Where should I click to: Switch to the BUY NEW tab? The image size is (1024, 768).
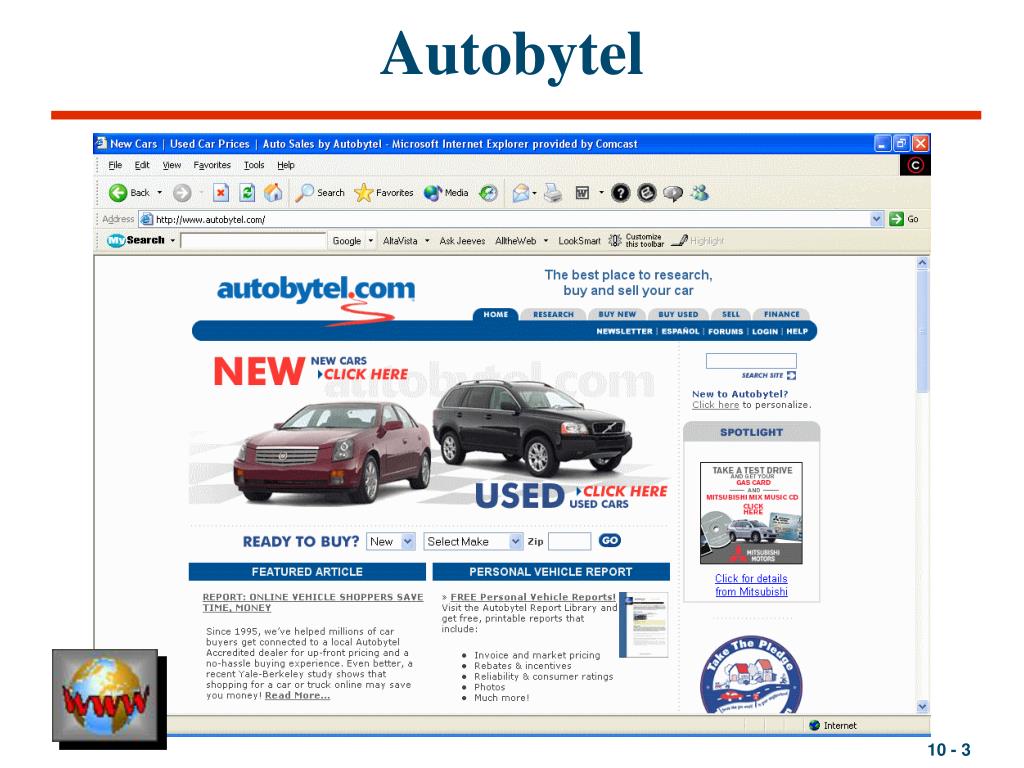click(617, 314)
